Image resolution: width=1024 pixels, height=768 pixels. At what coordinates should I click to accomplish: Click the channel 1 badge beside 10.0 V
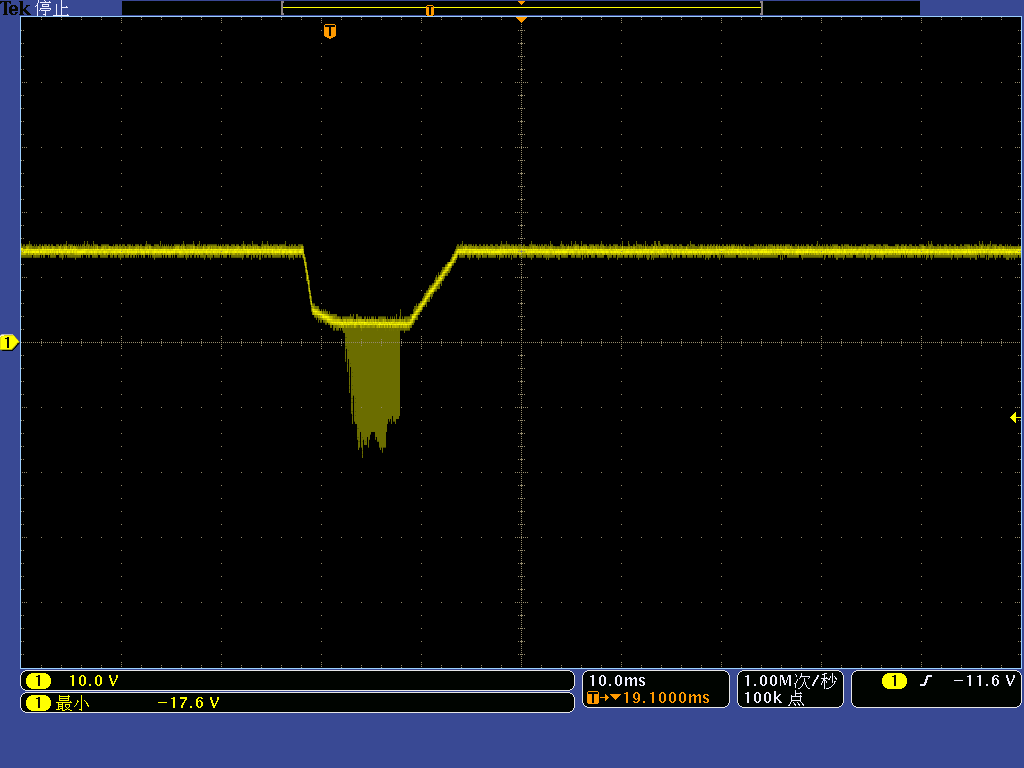click(38, 681)
